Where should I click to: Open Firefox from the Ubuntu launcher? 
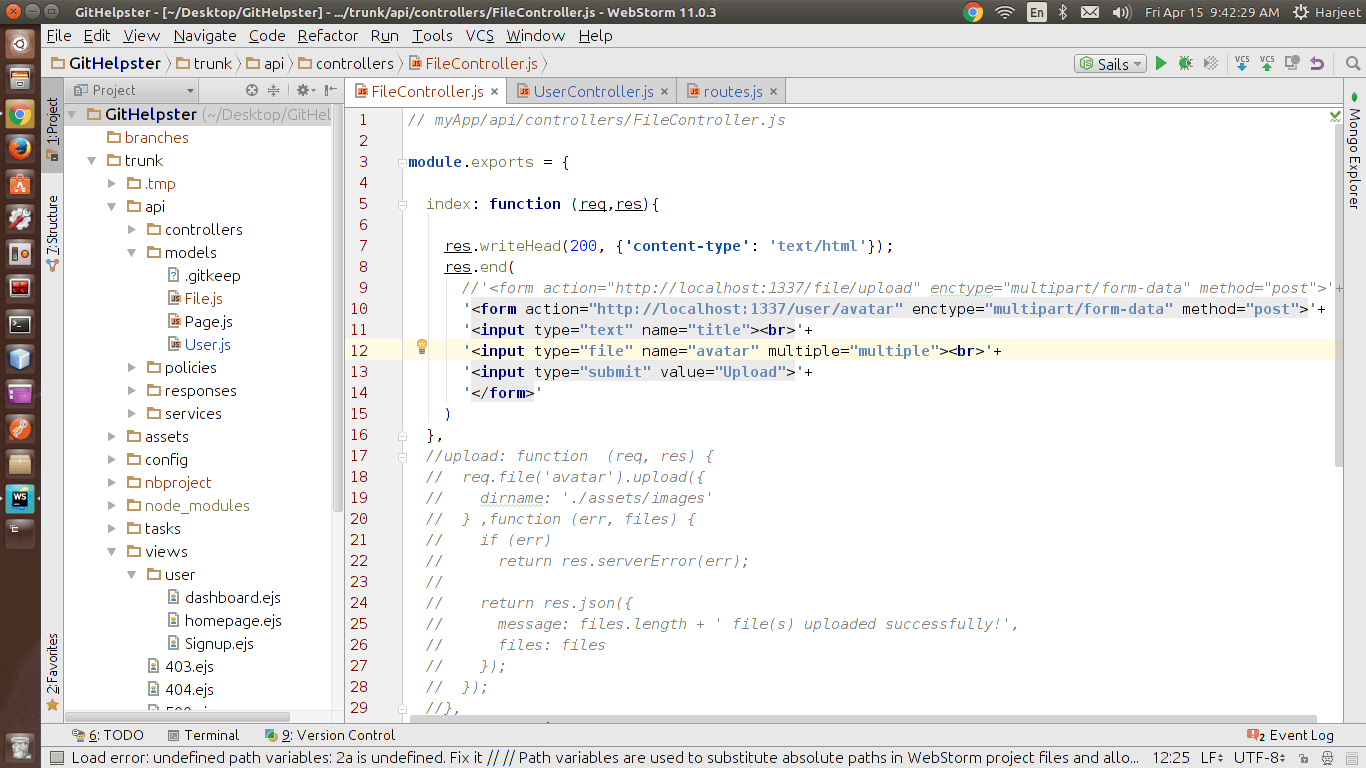click(20, 149)
